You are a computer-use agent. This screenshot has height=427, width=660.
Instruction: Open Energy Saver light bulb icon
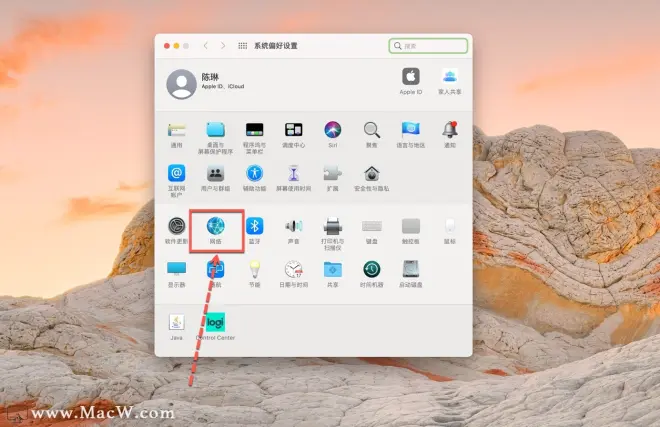click(x=254, y=269)
